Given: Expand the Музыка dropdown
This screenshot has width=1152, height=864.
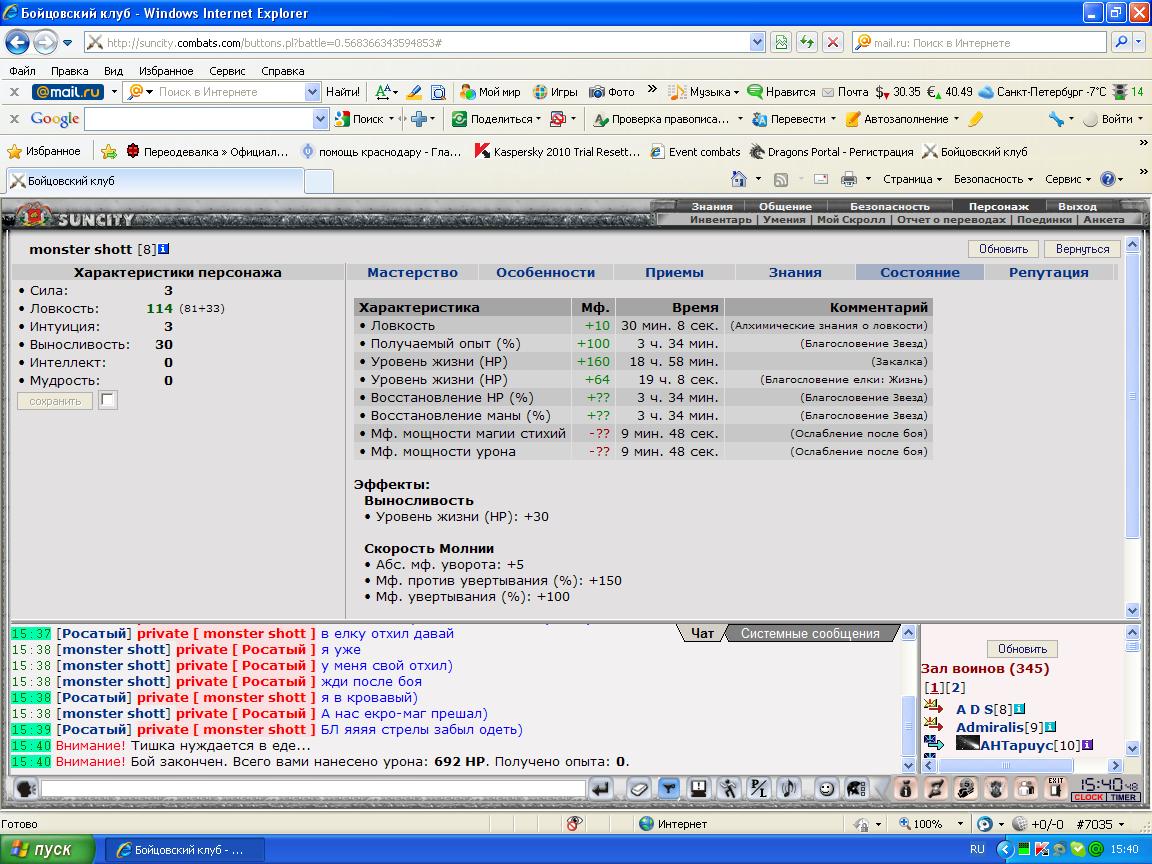Looking at the screenshot, I should (736, 93).
